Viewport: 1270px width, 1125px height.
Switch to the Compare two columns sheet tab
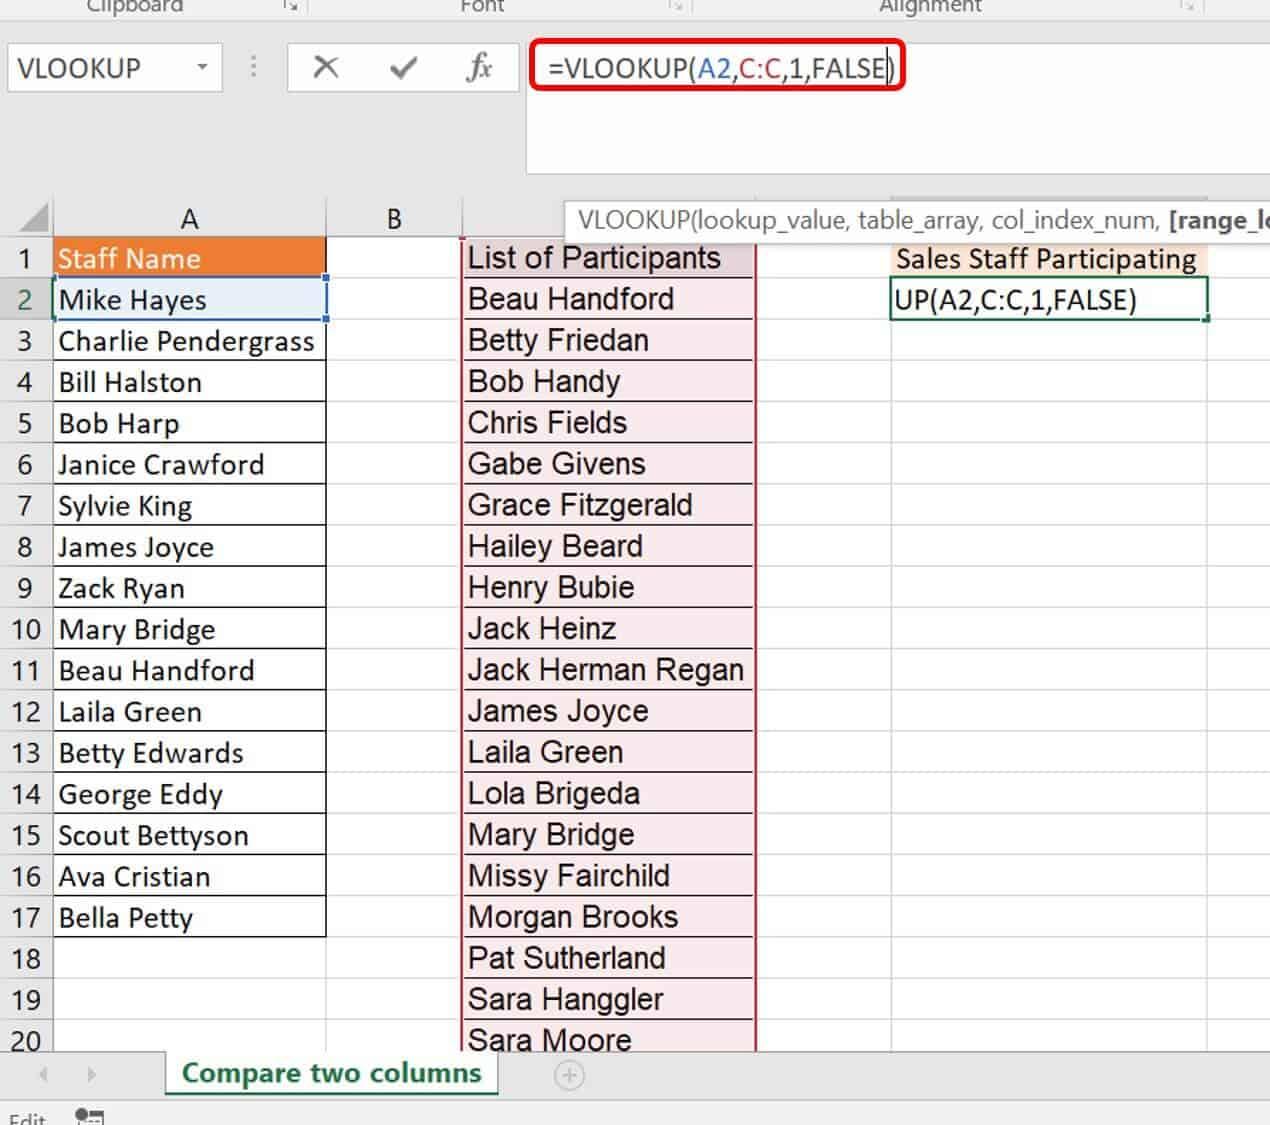(x=331, y=1073)
